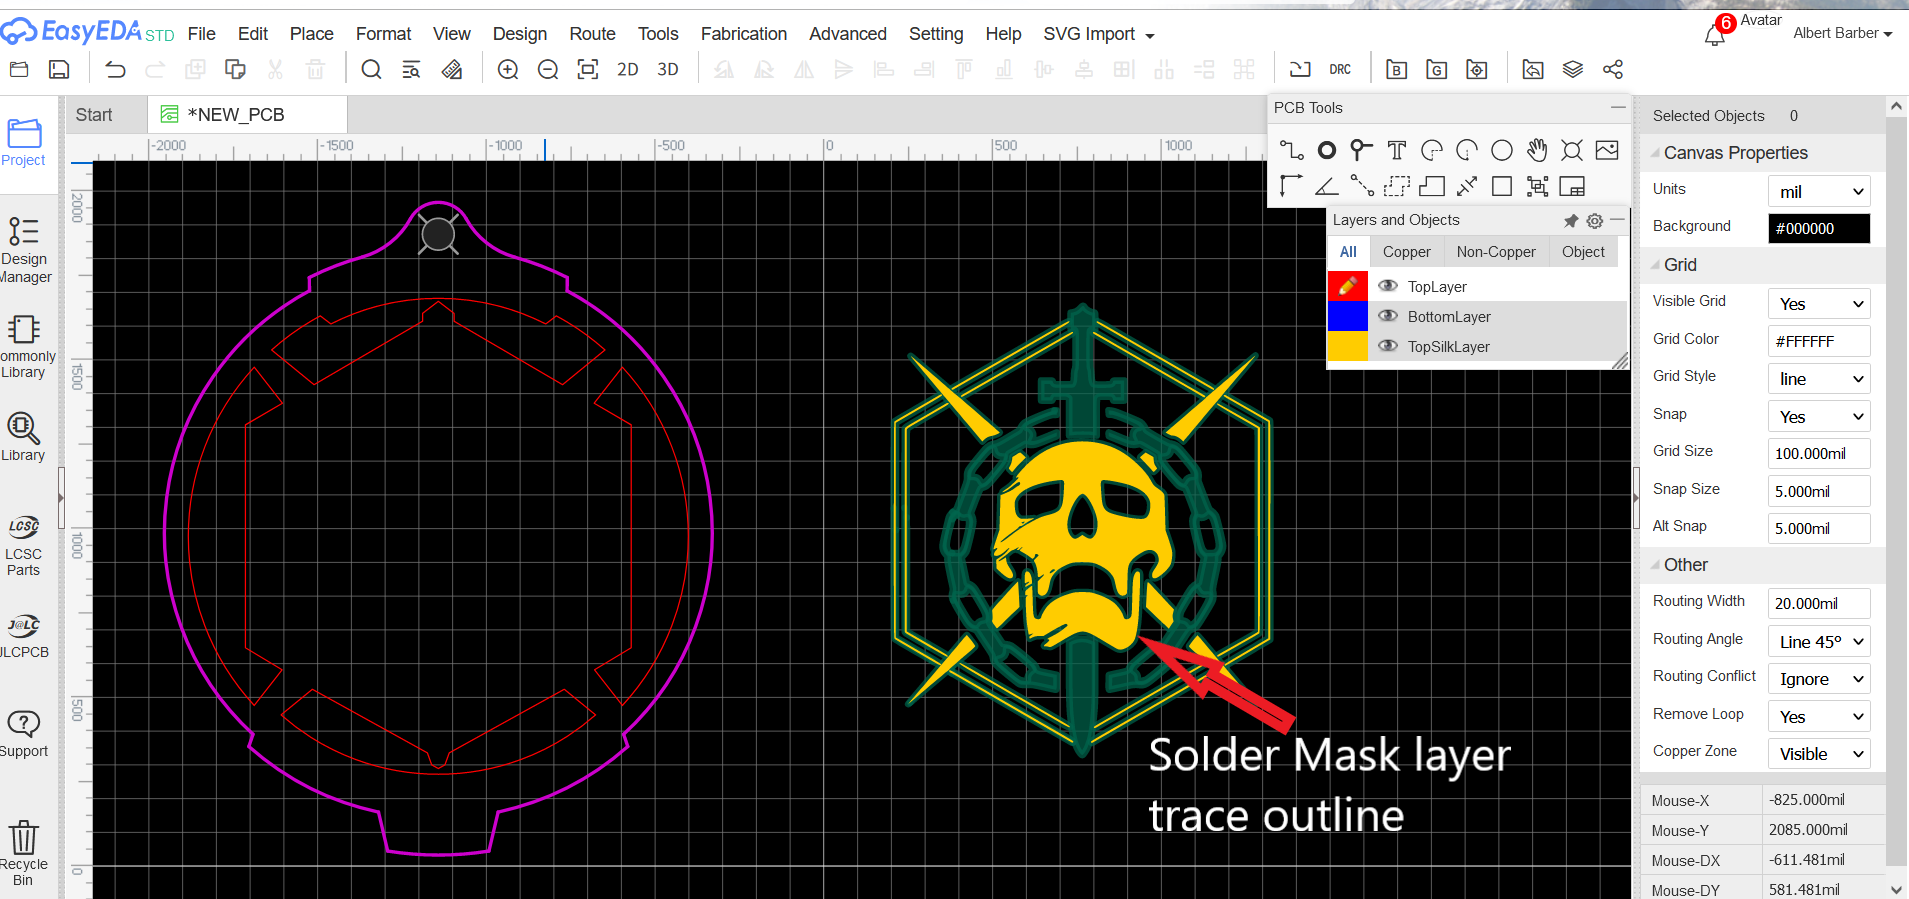Open layer settings gear in Layers panel

point(1595,220)
